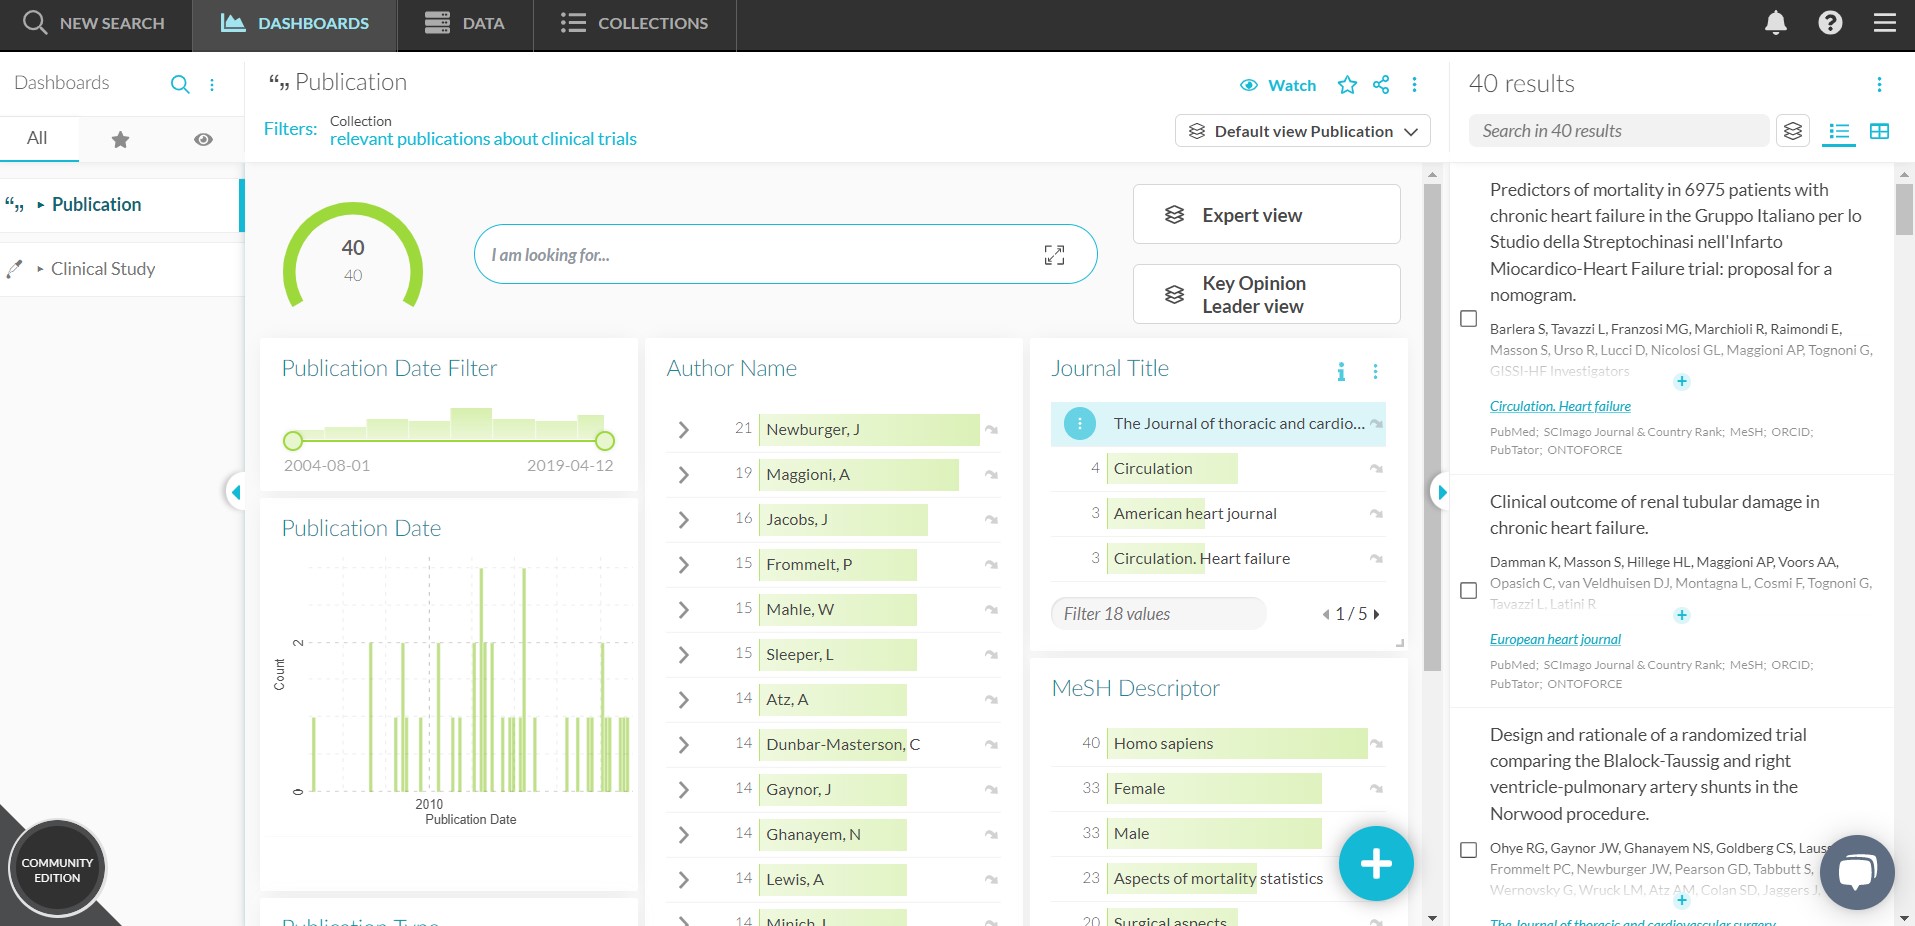This screenshot has width=1915, height=926.
Task: Select American heart journal facet row
Action: [1218, 514]
